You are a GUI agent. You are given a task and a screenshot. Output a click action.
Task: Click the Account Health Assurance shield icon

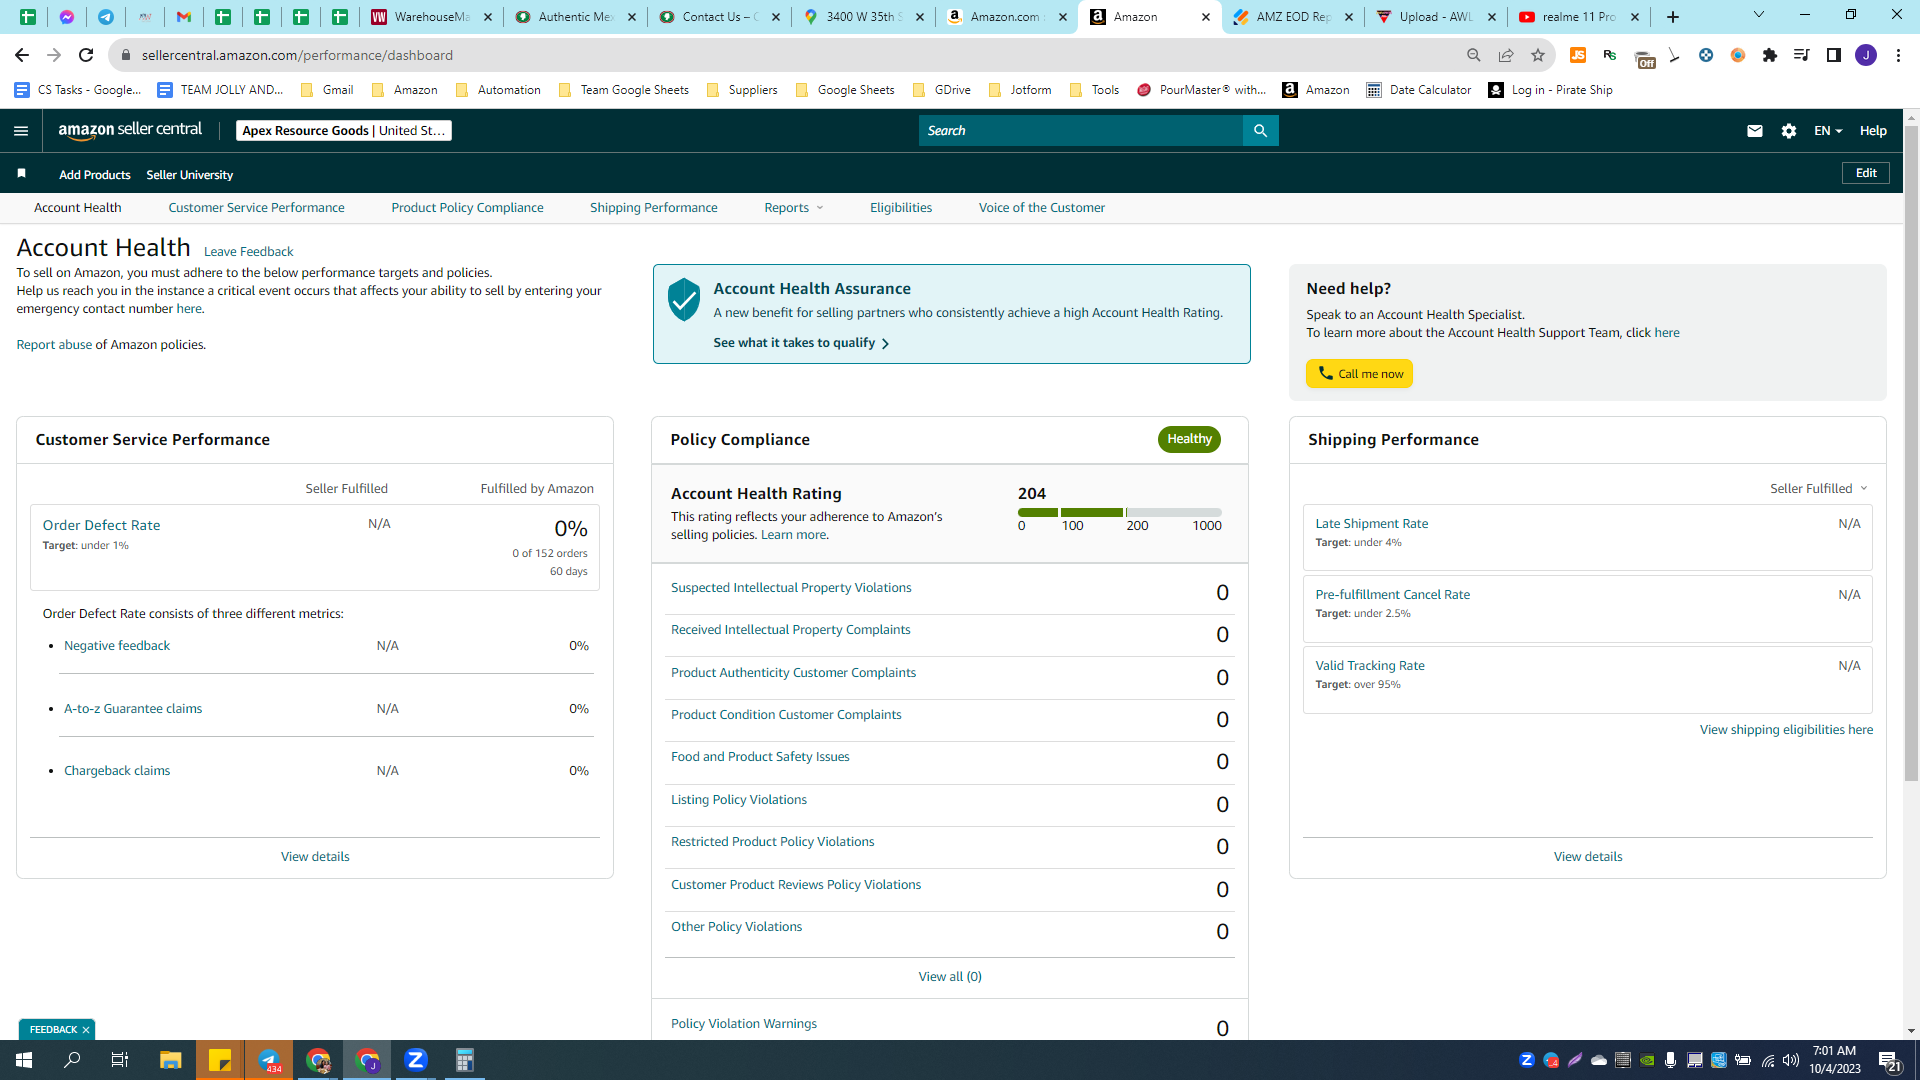(x=684, y=299)
